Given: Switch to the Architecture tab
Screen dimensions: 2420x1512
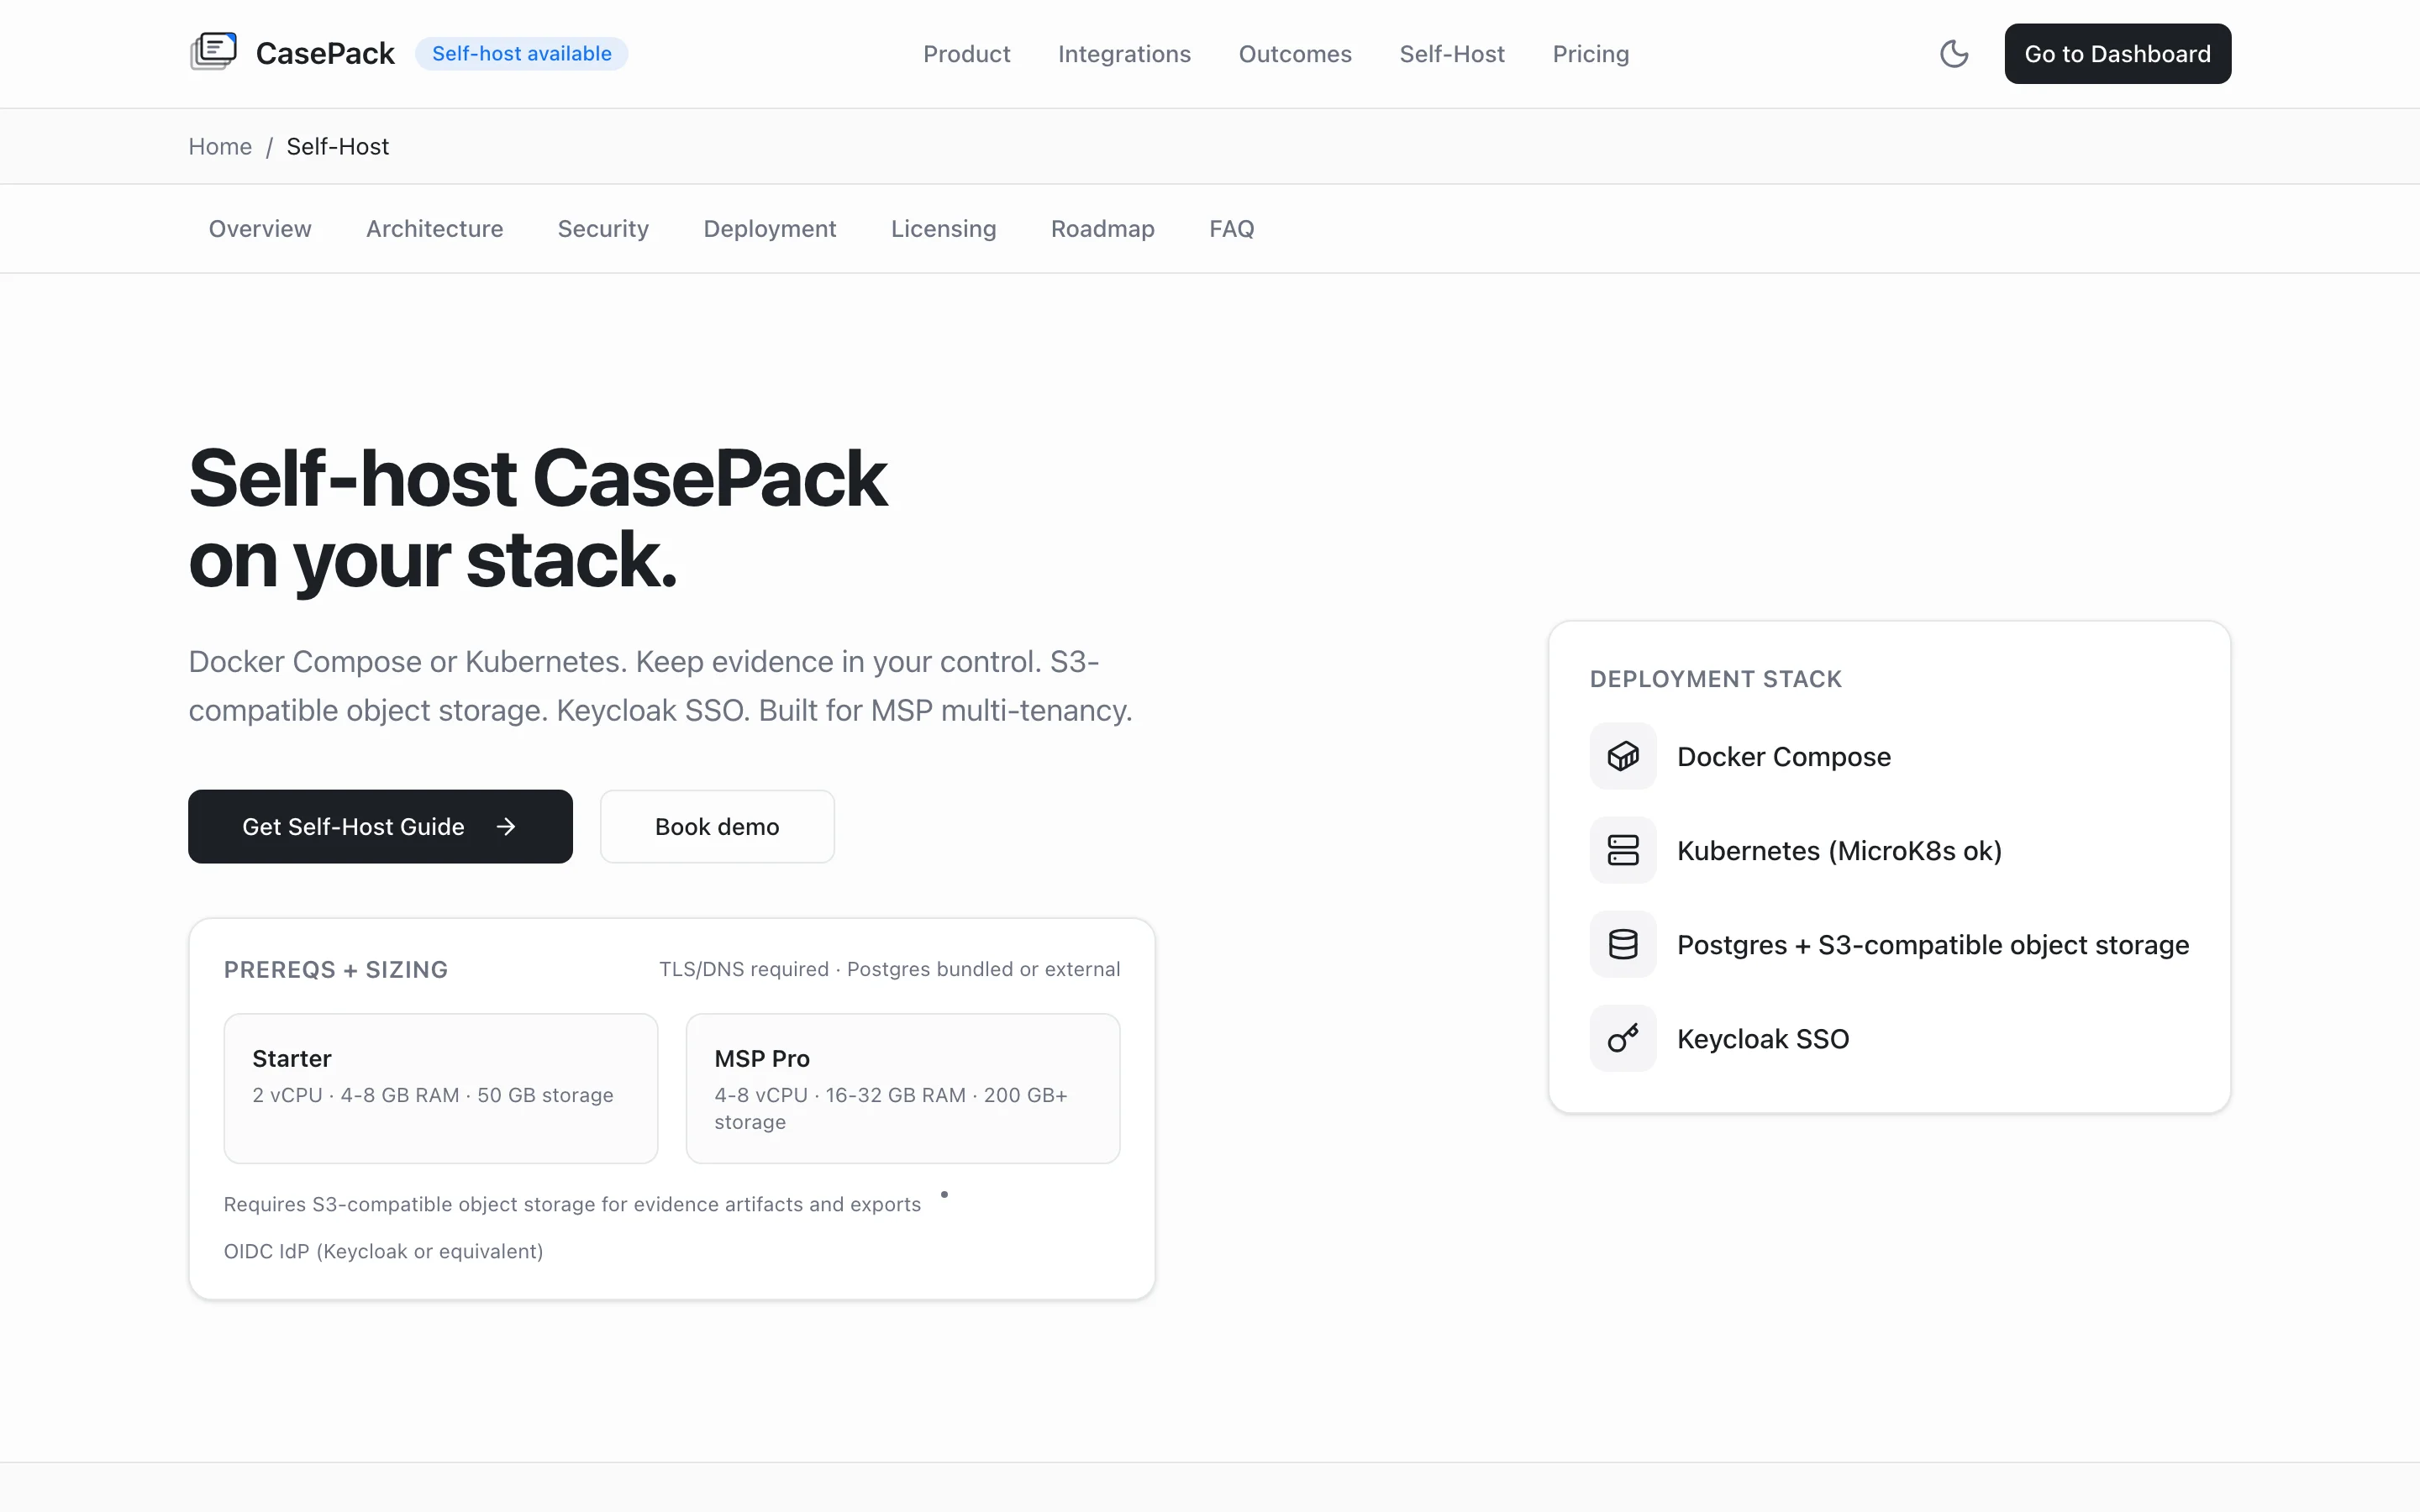Looking at the screenshot, I should [x=434, y=228].
